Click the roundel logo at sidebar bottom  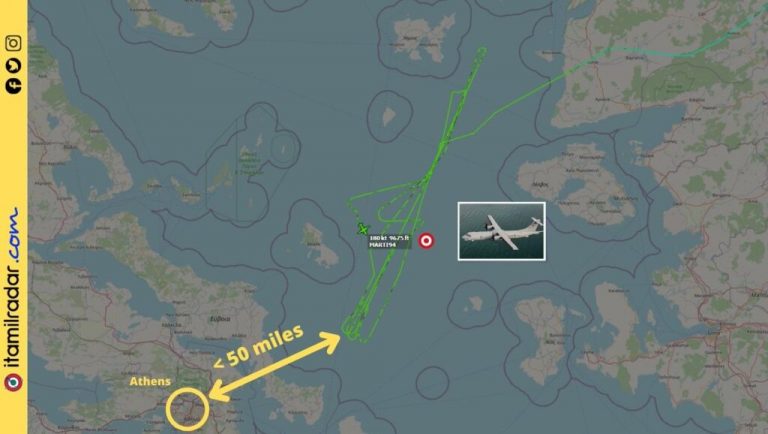[x=13, y=382]
